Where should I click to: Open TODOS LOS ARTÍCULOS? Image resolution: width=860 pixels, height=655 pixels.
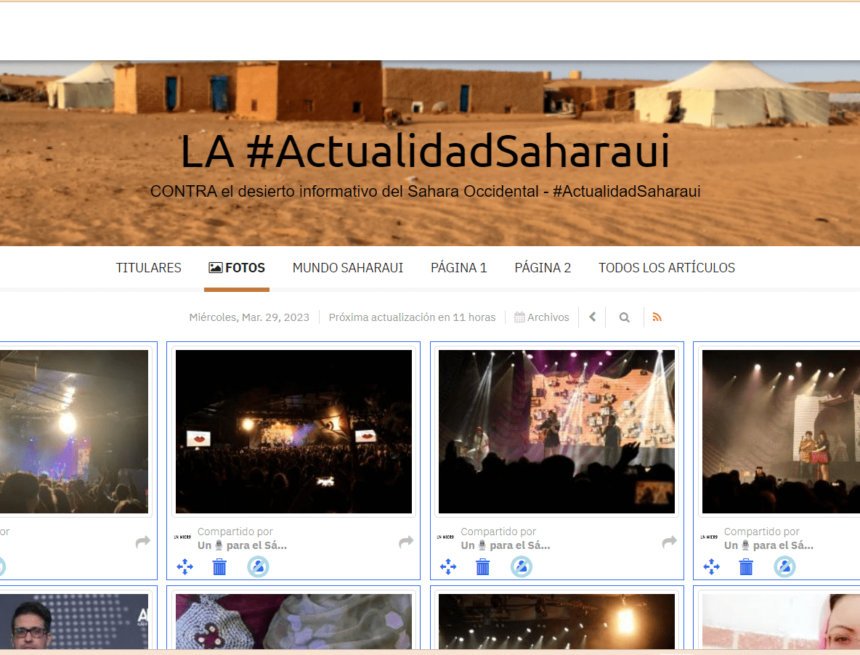coord(666,267)
